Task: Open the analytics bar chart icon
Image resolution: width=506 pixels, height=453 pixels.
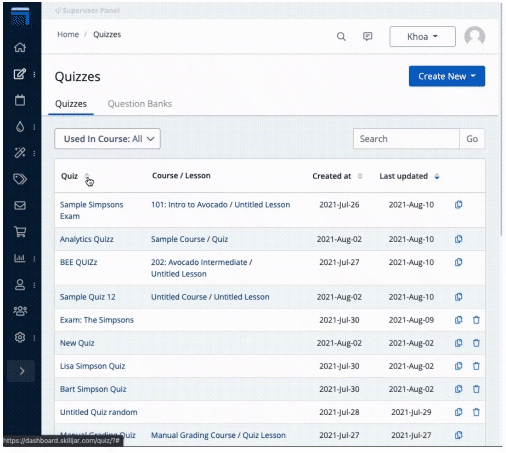Action: [20, 258]
